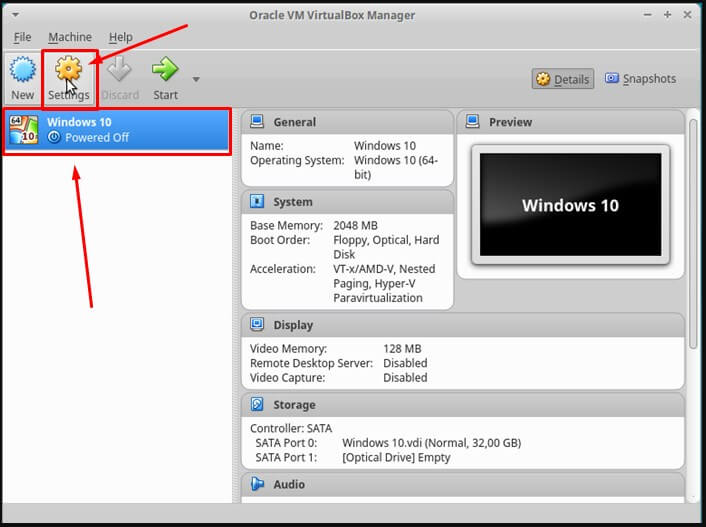Click the Details gear icon

[x=543, y=79]
